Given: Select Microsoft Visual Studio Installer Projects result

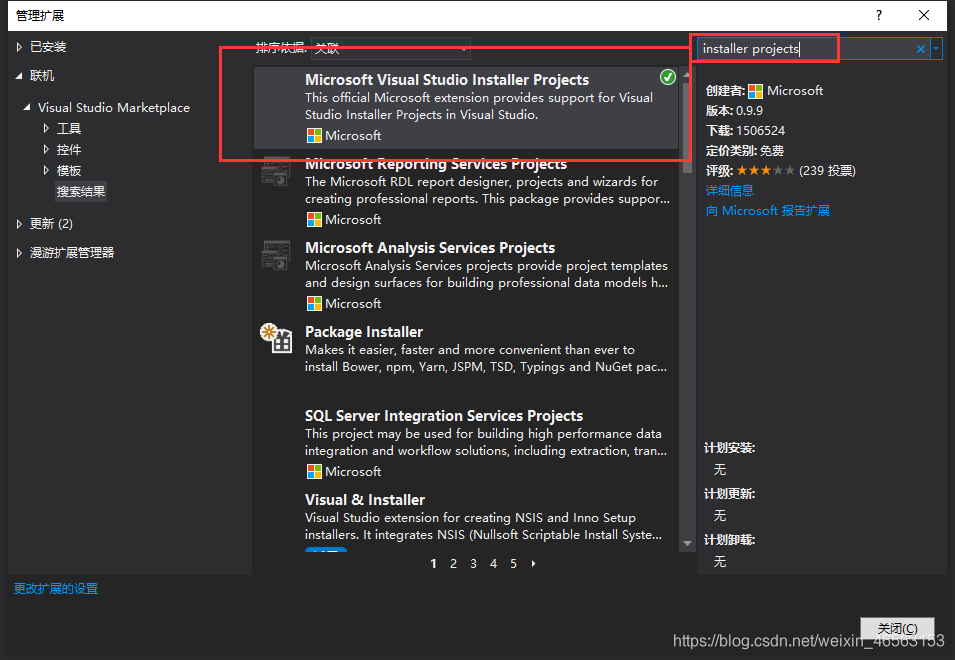Looking at the screenshot, I should [466, 108].
